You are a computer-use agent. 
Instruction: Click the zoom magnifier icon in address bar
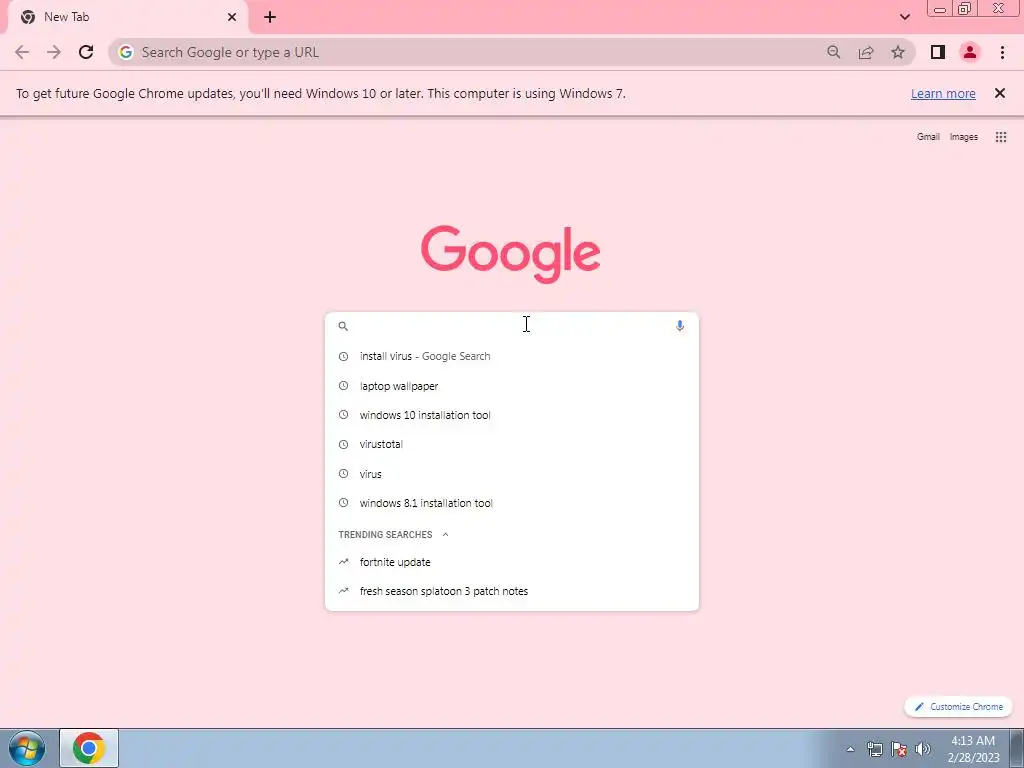833,52
